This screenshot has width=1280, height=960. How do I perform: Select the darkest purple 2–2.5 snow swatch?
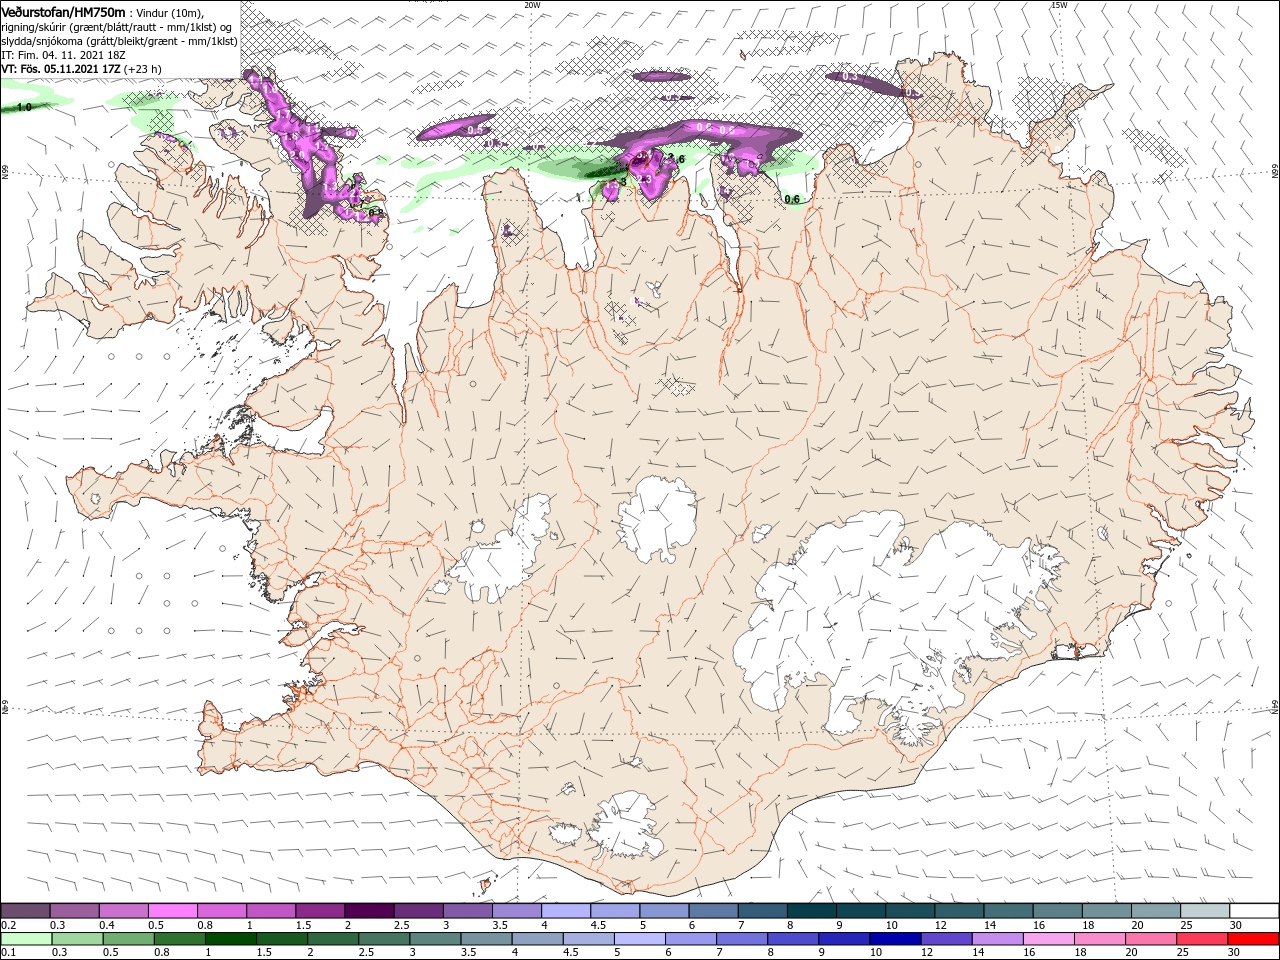coord(368,911)
